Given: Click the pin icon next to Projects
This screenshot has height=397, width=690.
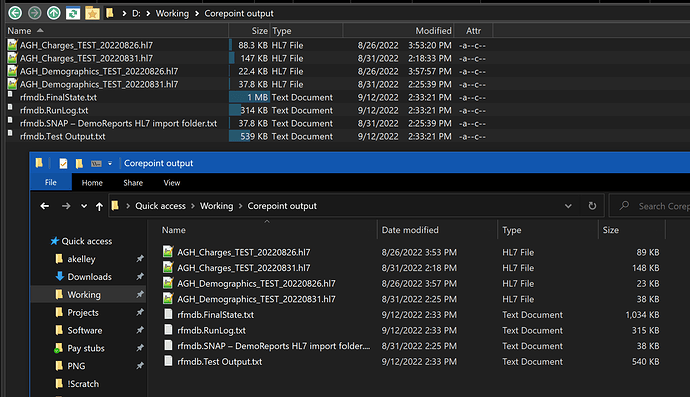Looking at the screenshot, I should pyautogui.click(x=140, y=312).
